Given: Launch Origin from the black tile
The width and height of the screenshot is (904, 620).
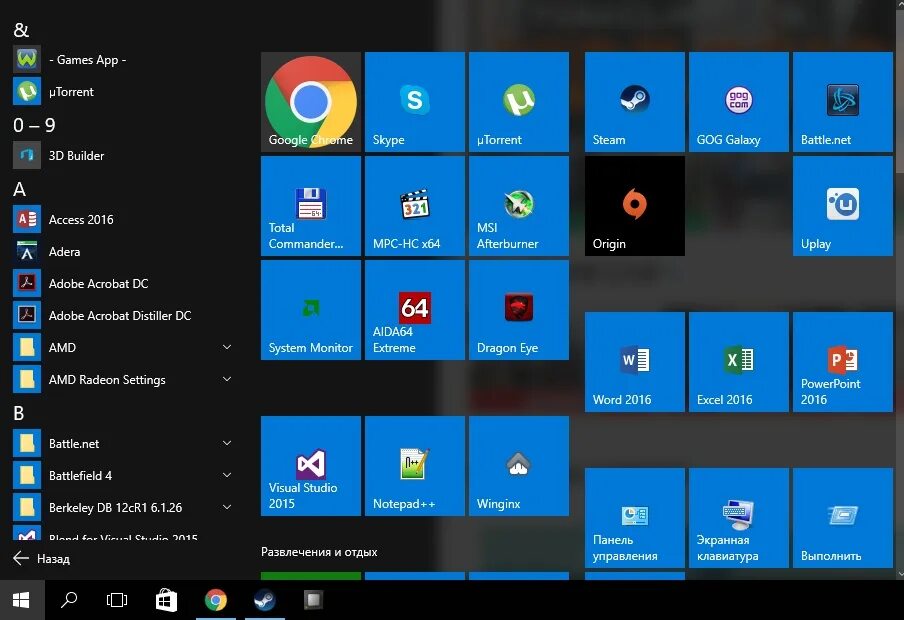Looking at the screenshot, I should click(635, 206).
